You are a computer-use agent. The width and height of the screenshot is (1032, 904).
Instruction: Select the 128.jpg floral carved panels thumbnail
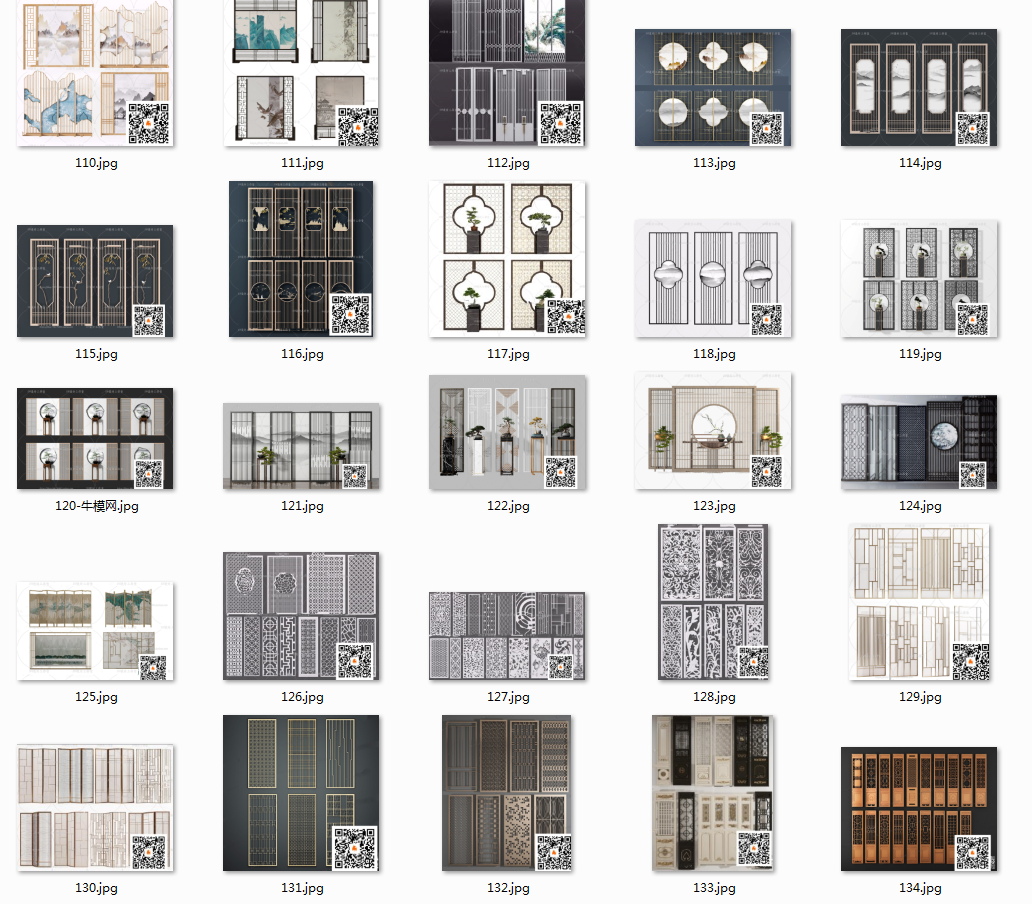(713, 602)
